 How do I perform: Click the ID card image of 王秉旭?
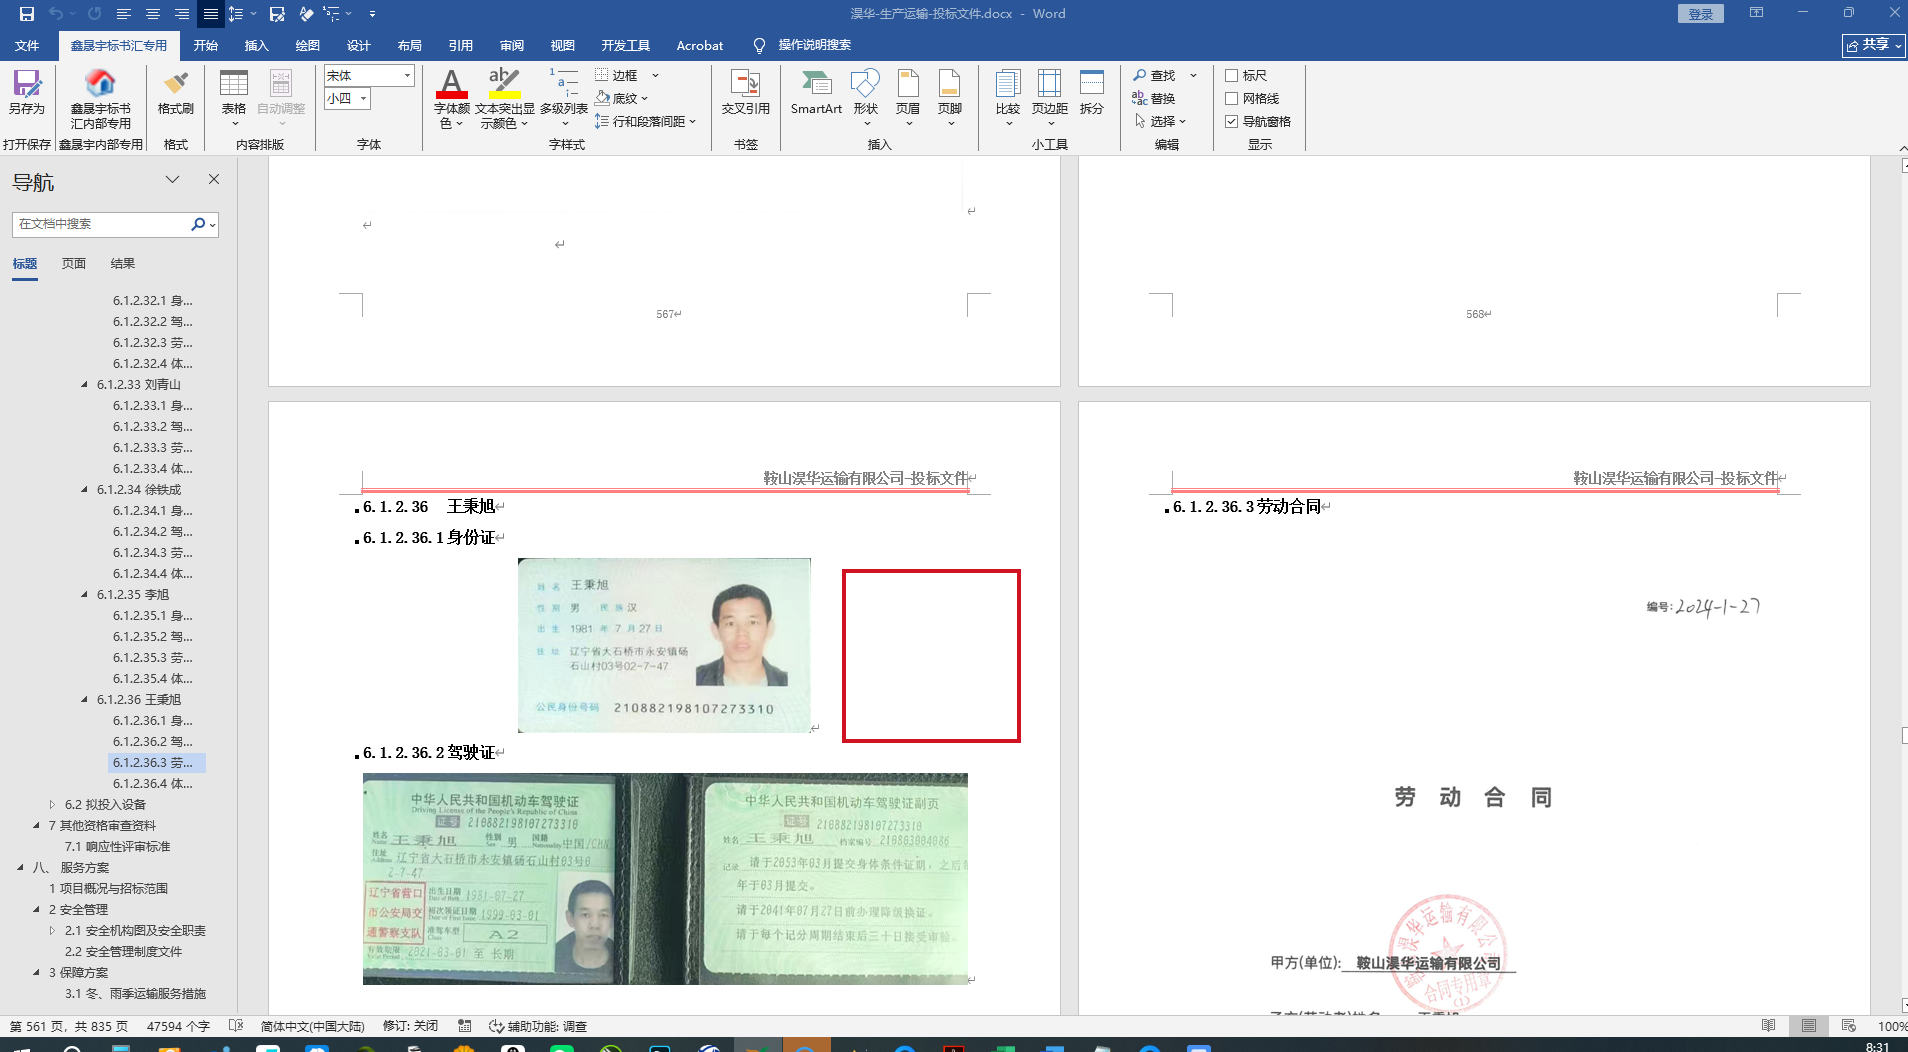pos(664,645)
